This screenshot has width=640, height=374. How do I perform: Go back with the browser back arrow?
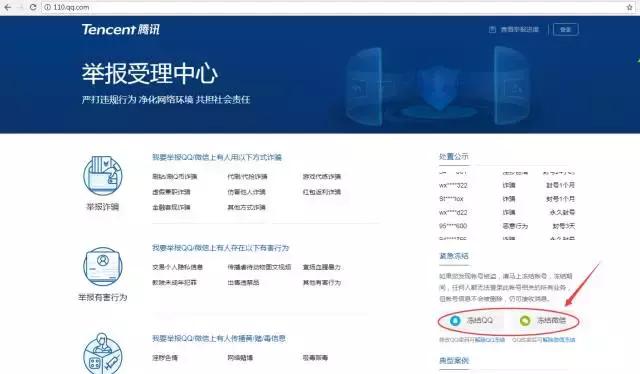pos(7,7)
